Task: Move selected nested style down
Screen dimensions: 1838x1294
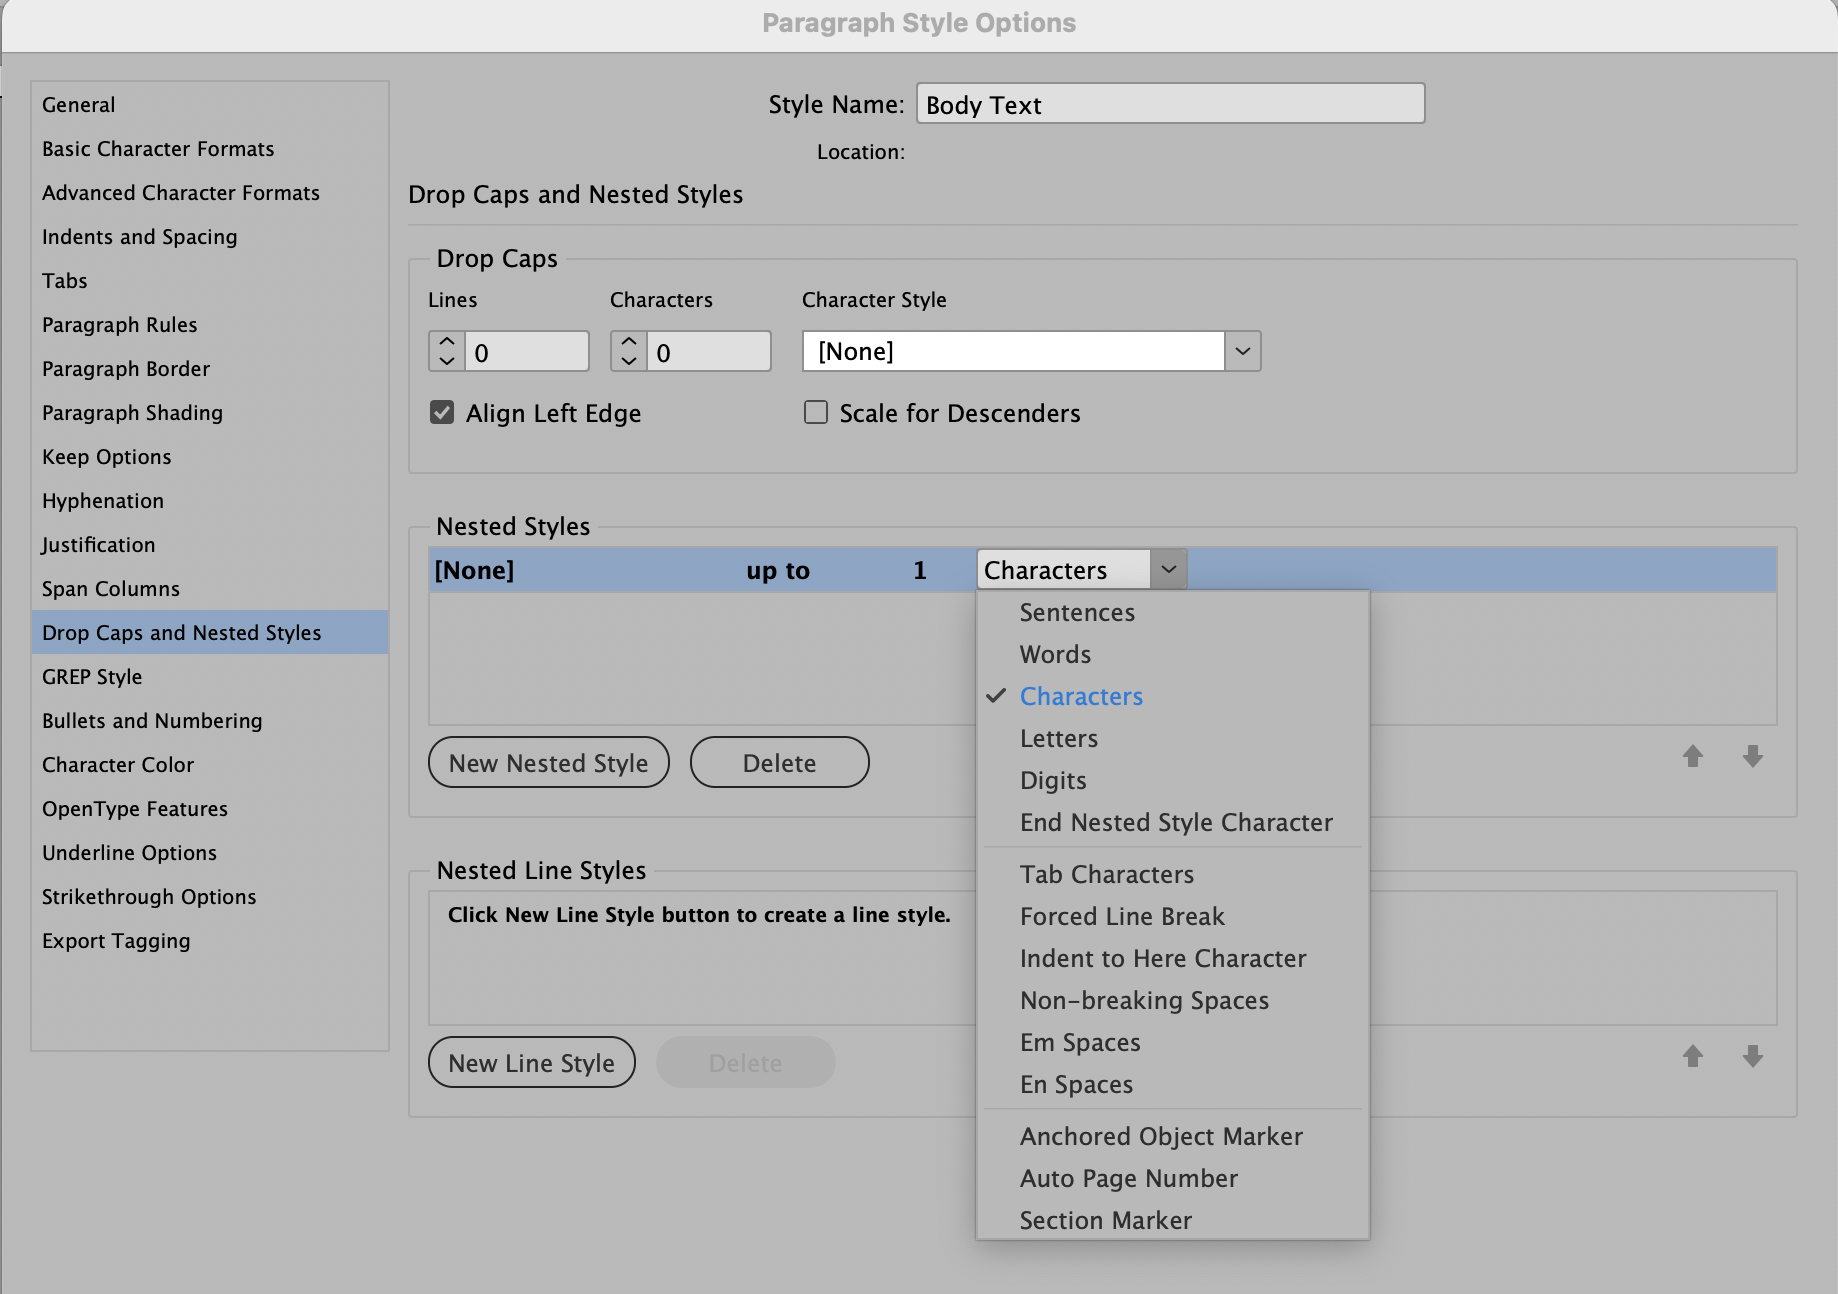Action: tap(1751, 757)
